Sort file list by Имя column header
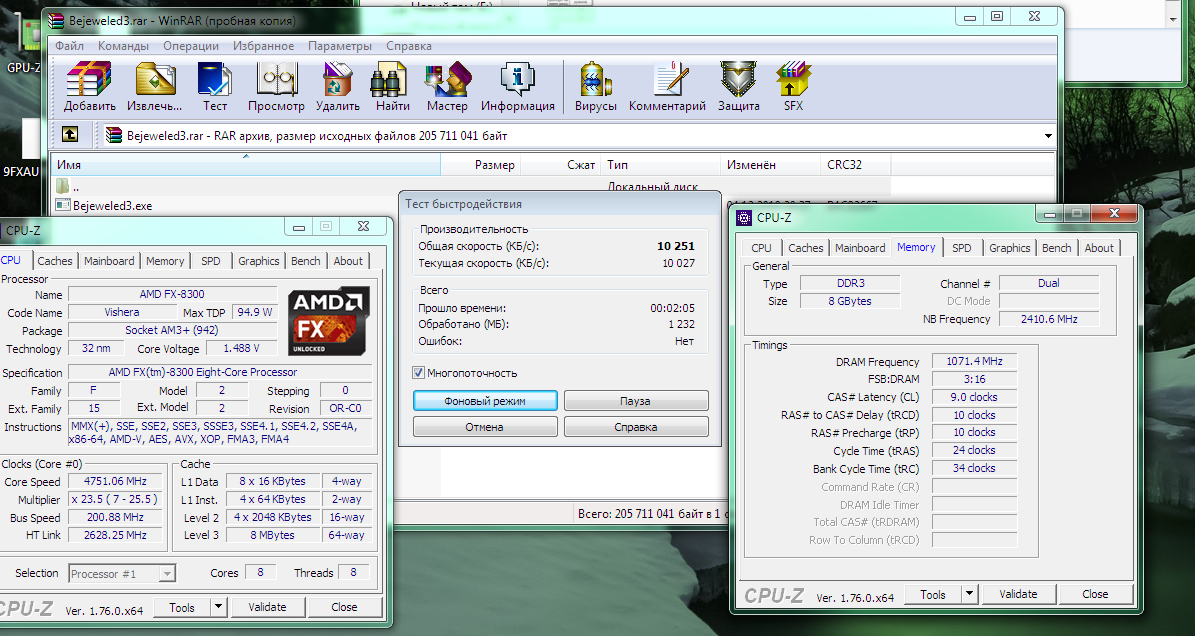1195x636 pixels. coord(245,165)
